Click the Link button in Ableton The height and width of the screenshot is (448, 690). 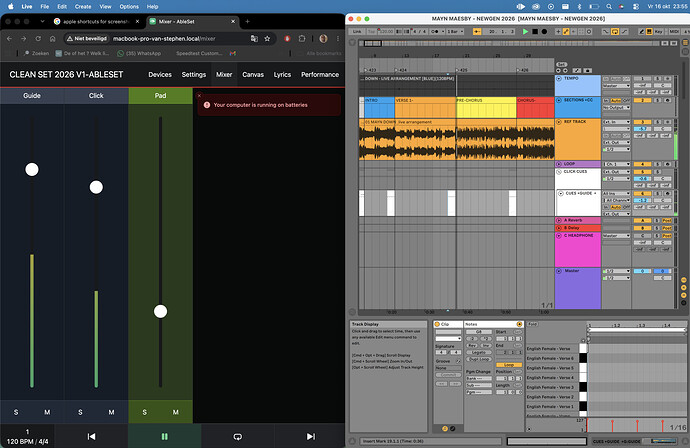(357, 32)
